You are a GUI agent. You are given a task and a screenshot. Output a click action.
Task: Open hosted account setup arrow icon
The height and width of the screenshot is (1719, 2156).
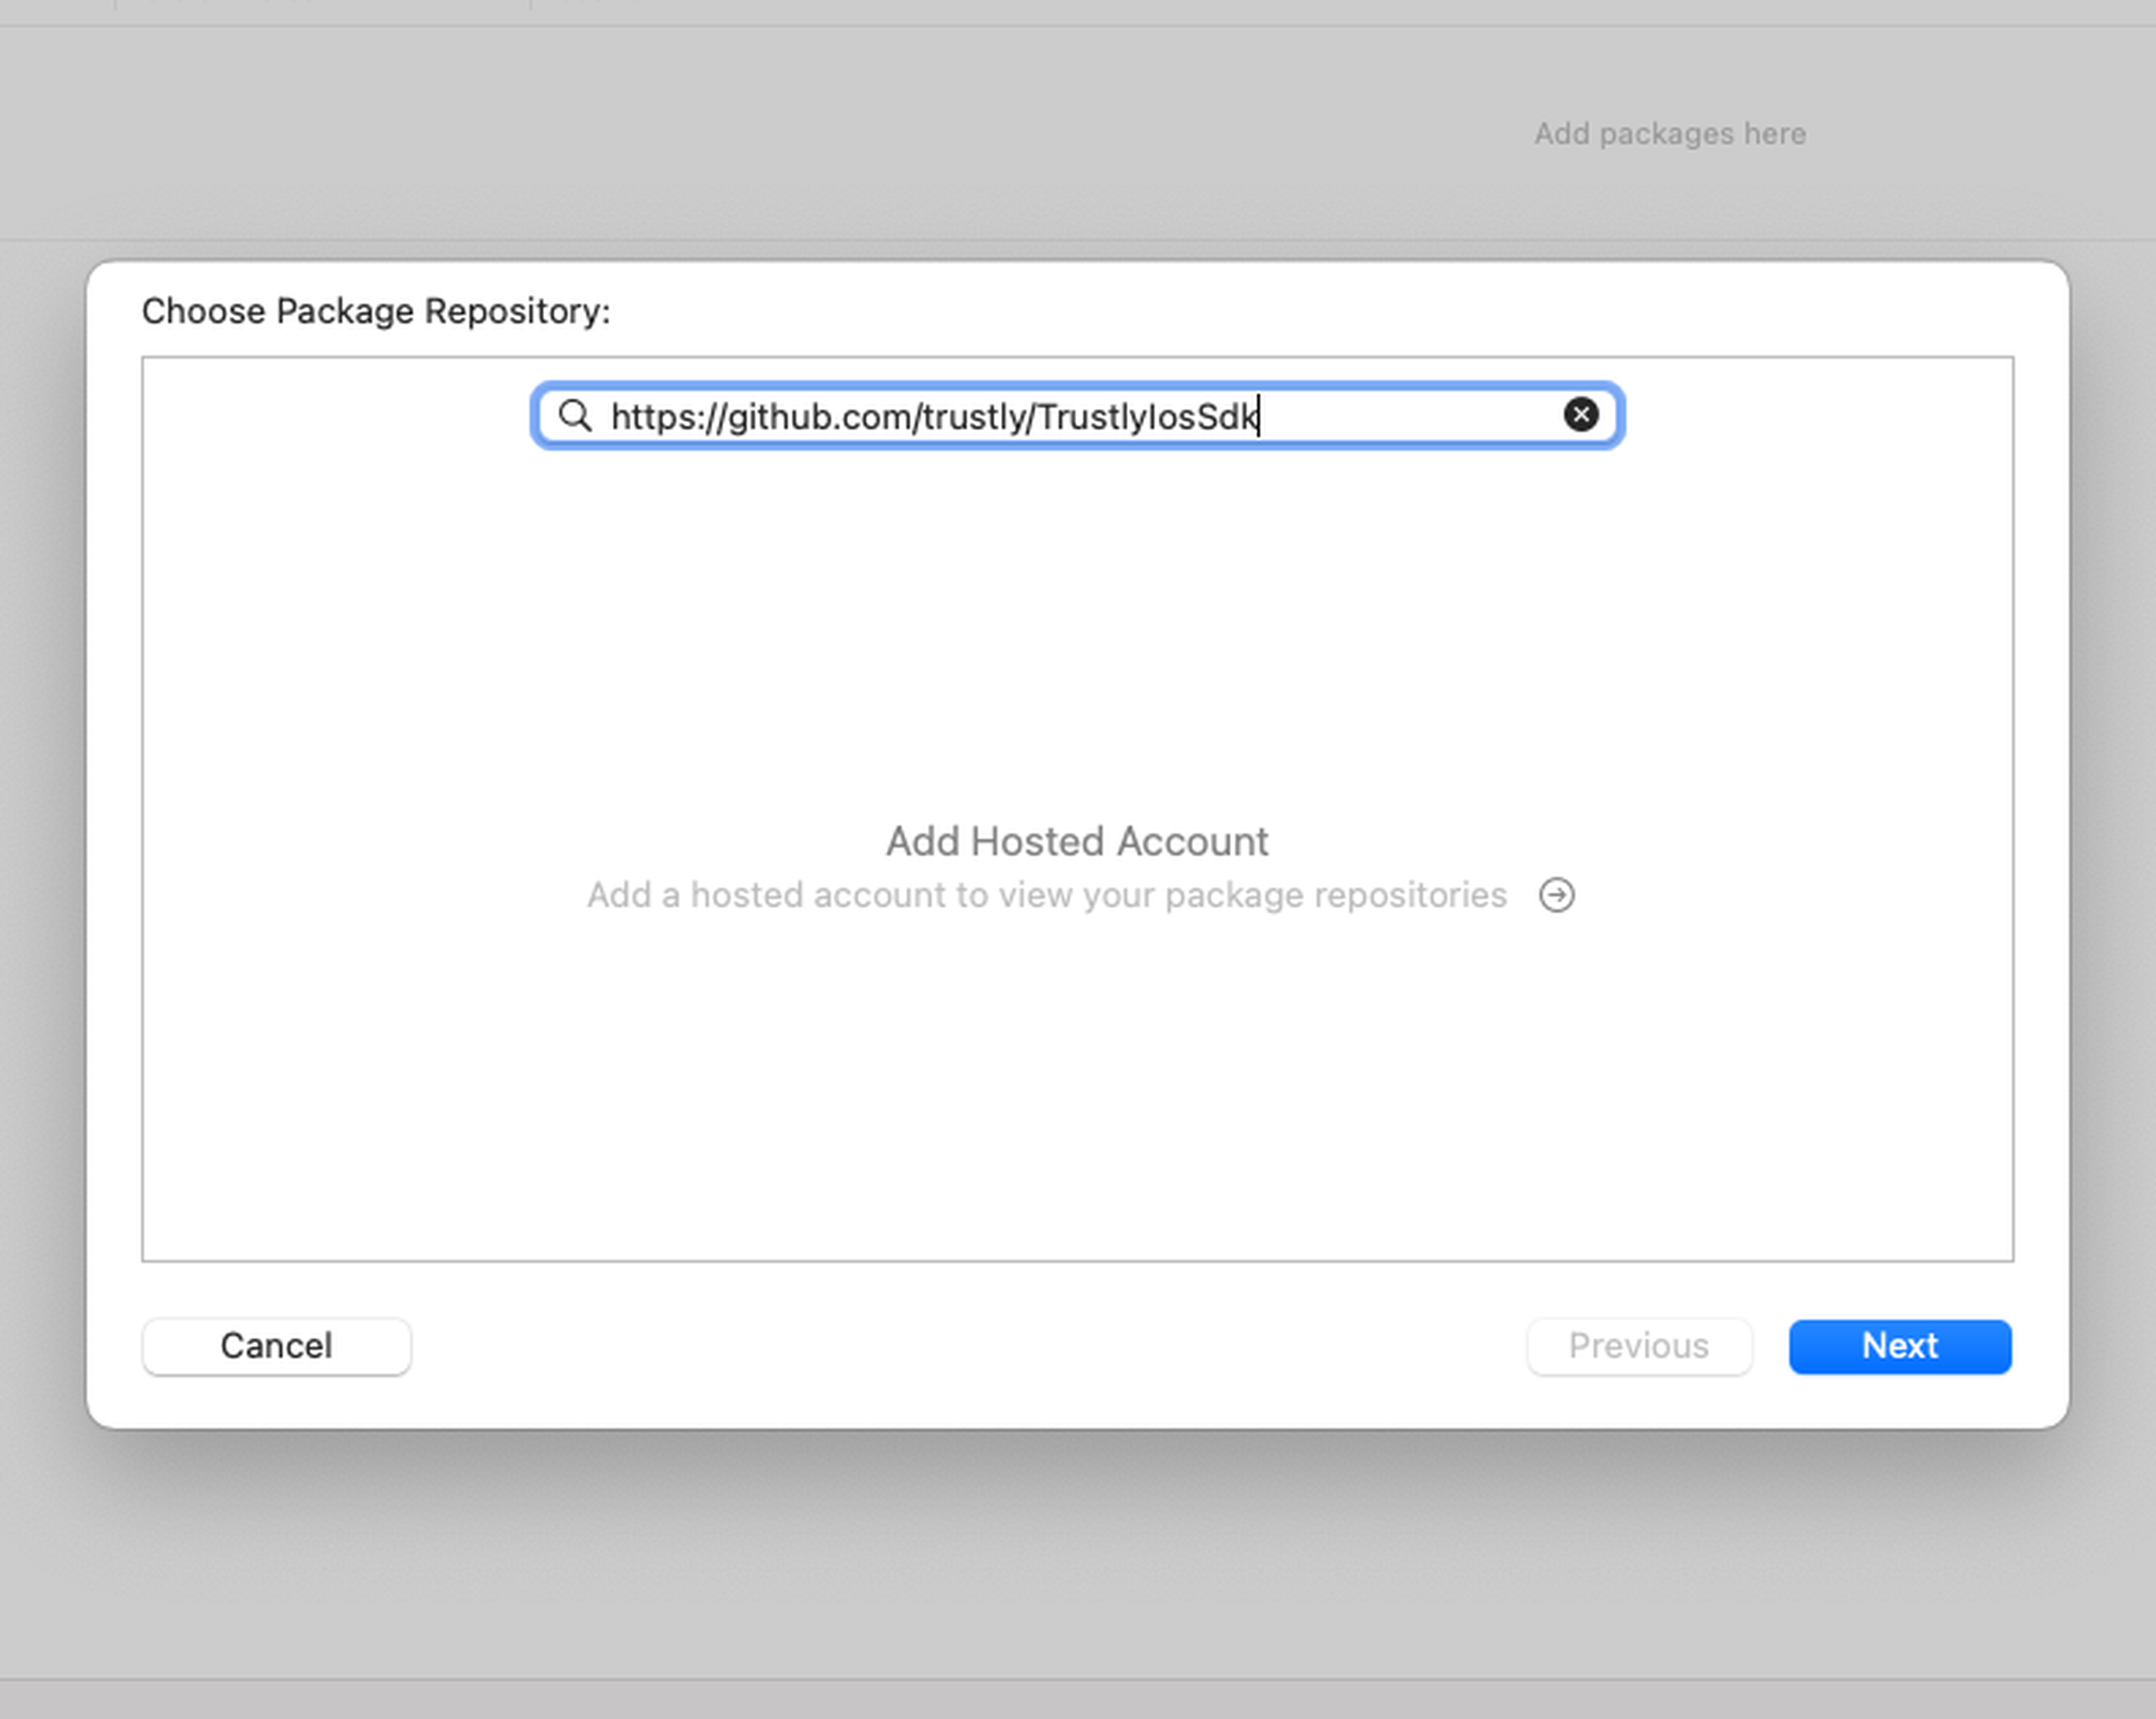click(1556, 895)
